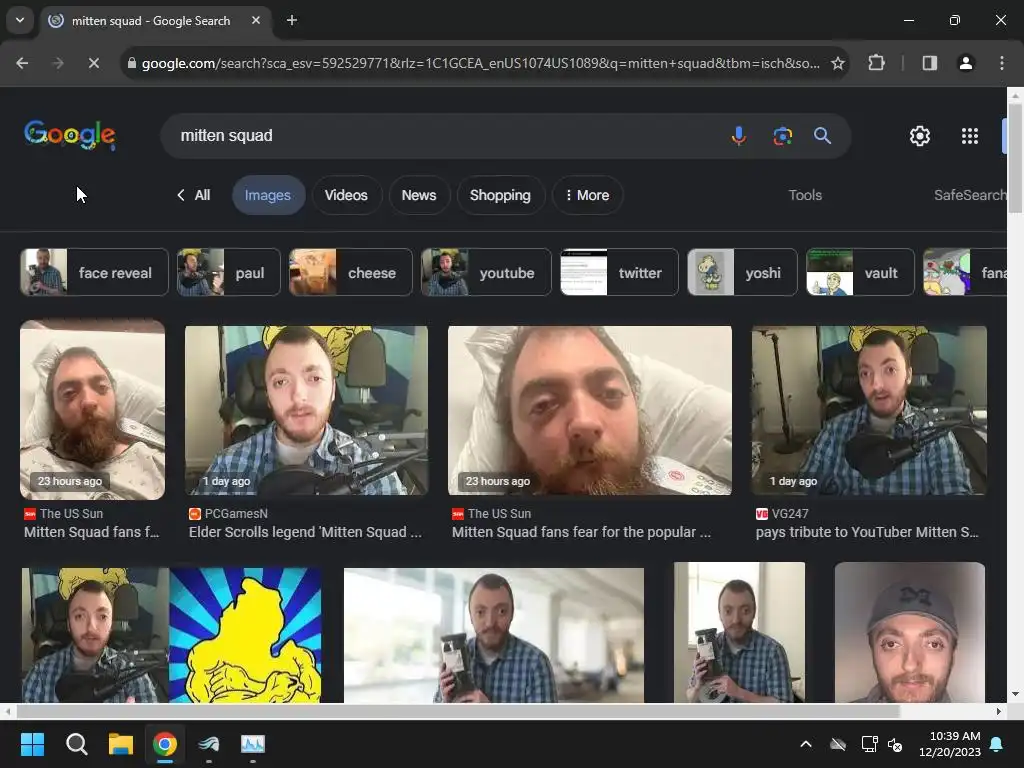Switch to Shopping tab
Screen dimensions: 1024x768
click(x=500, y=195)
